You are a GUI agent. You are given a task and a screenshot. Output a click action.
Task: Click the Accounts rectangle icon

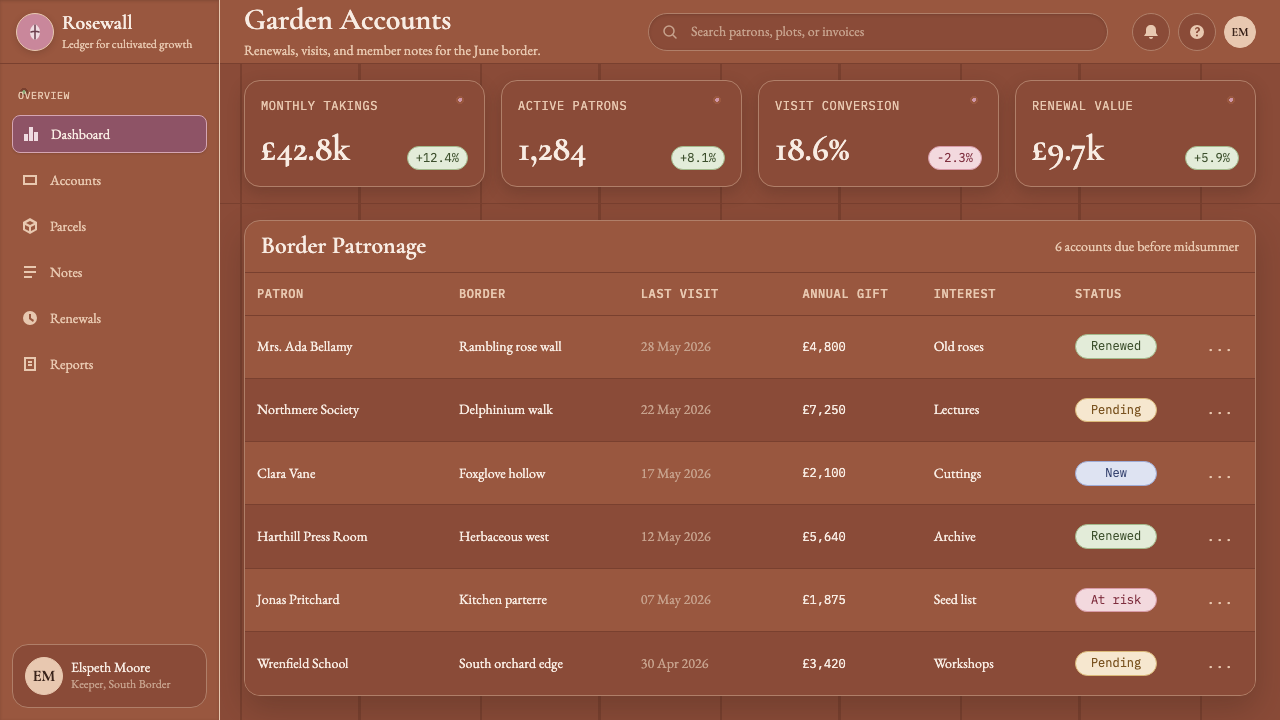pyautogui.click(x=30, y=180)
